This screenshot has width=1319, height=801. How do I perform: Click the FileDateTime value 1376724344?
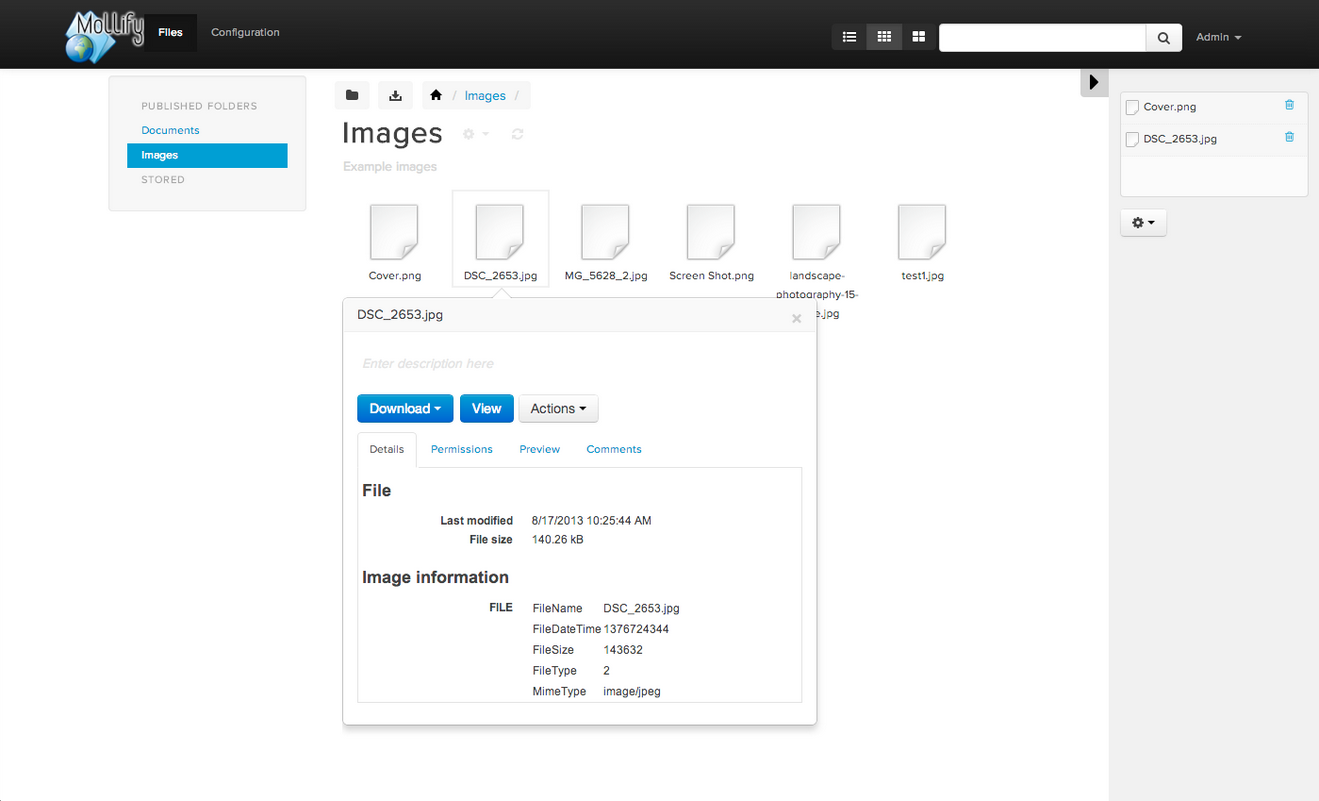pyautogui.click(x=636, y=629)
